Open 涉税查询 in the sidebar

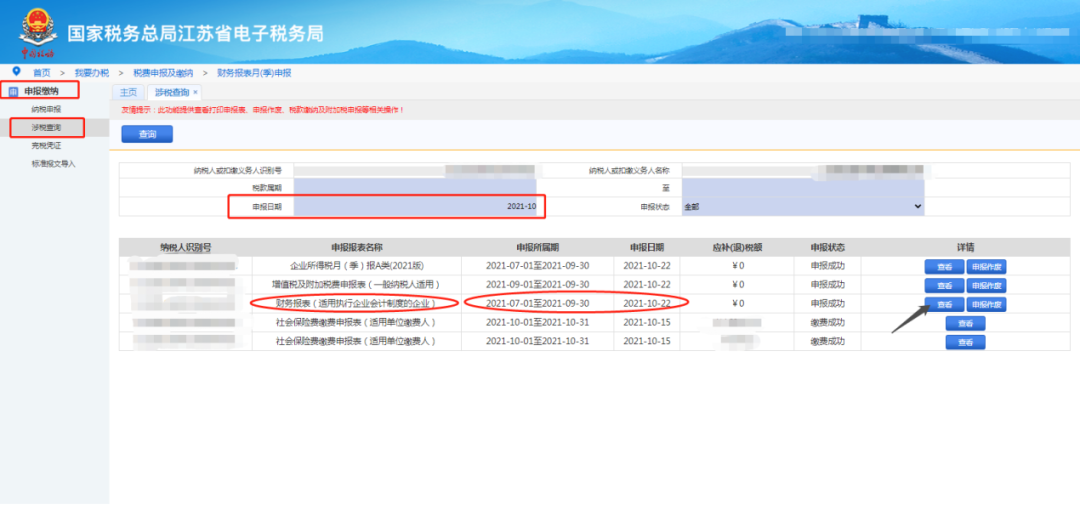click(x=46, y=128)
